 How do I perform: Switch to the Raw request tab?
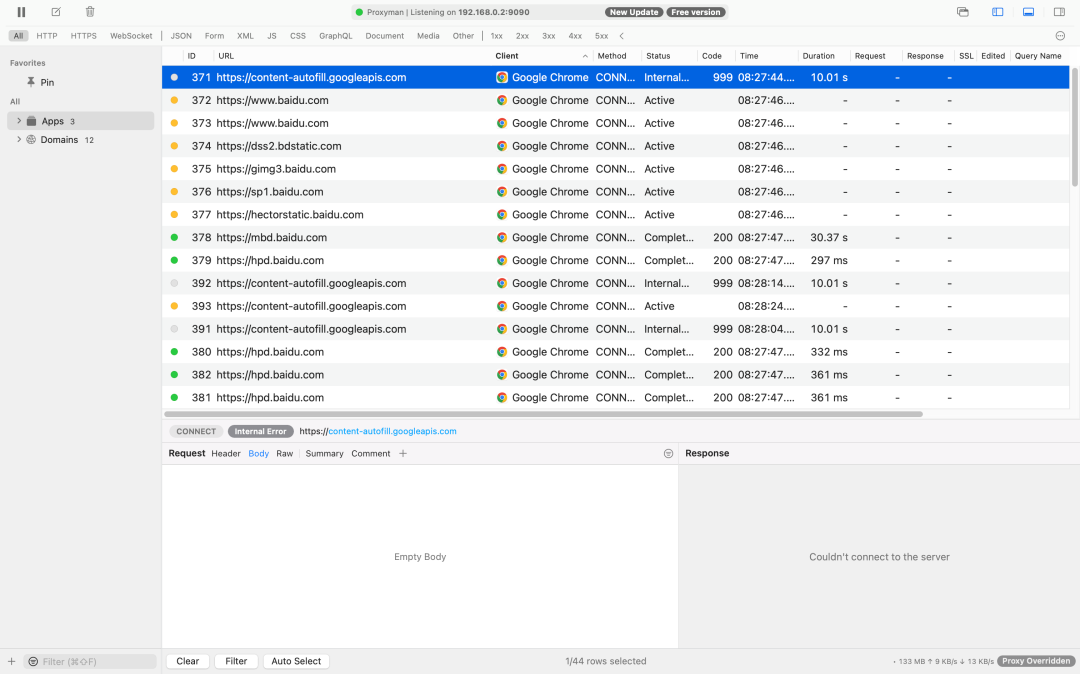284,453
